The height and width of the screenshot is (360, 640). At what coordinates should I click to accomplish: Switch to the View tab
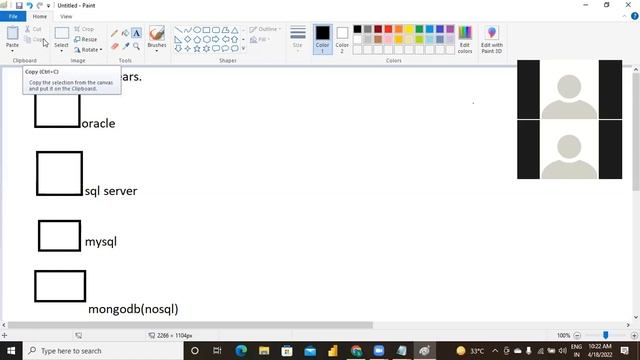coord(66,16)
